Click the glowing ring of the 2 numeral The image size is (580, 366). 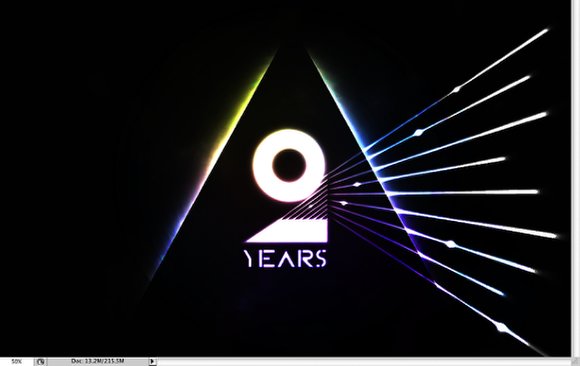(x=289, y=165)
